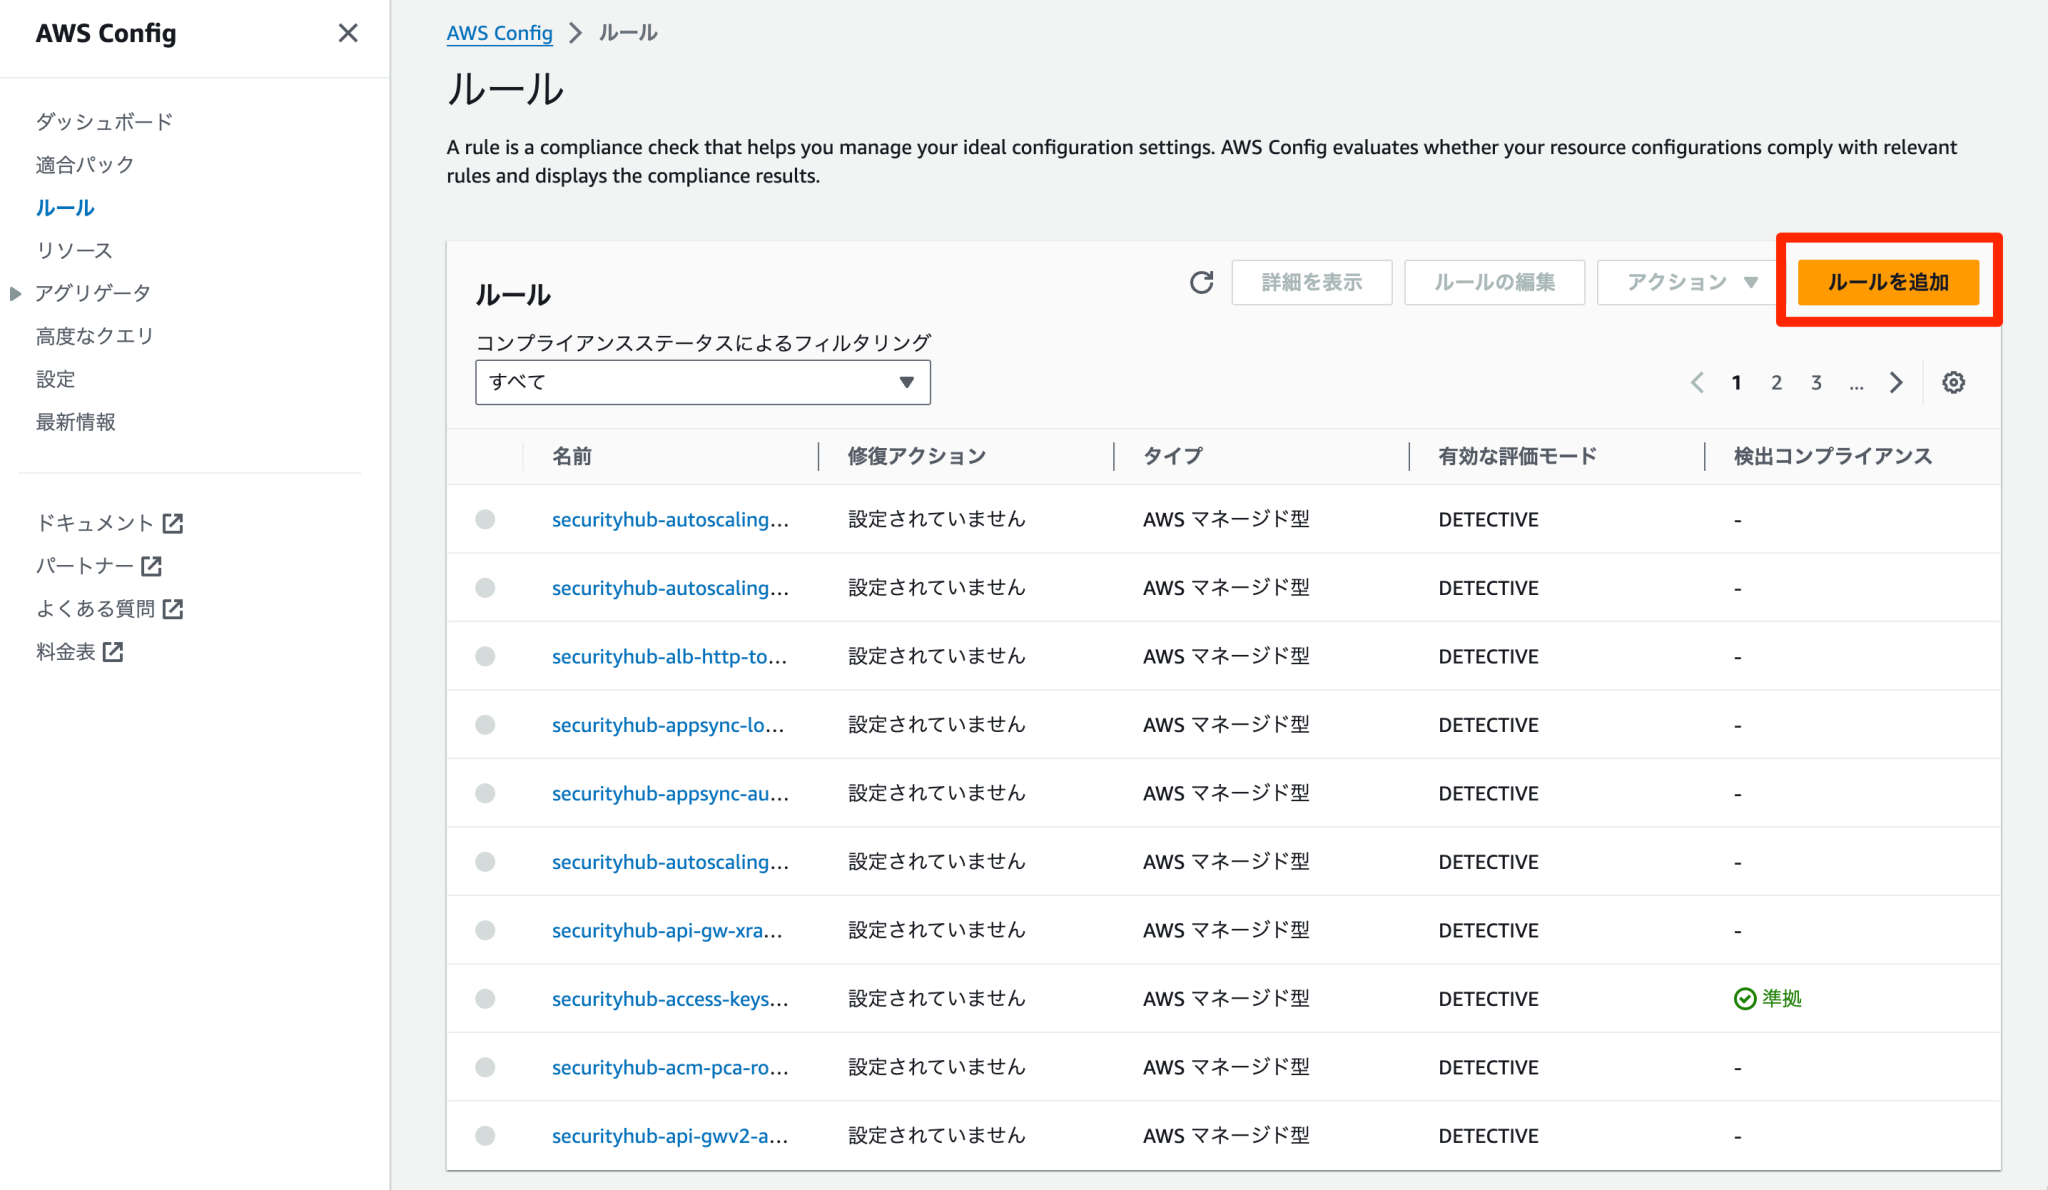Close the AWS Config sidebar with the X icon
2048x1190 pixels.
347,33
